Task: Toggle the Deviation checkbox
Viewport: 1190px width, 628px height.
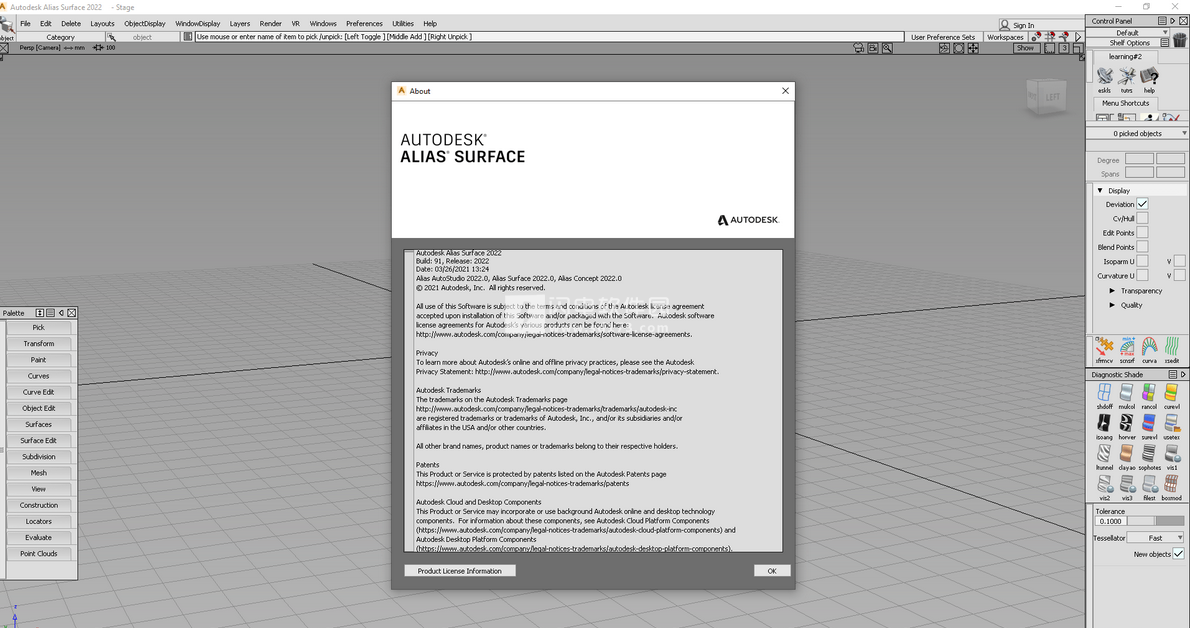Action: tap(1142, 204)
